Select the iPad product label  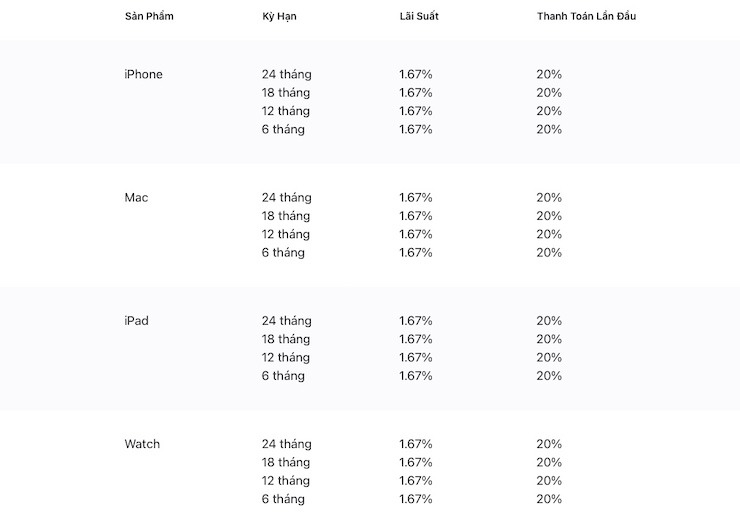136,321
